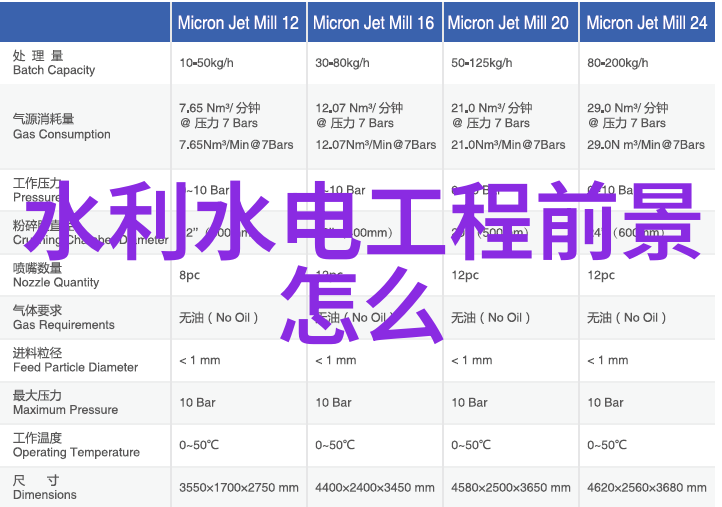Click the 50-125kg/h batch capacity value
This screenshot has width=722, height=507.
[x=481, y=63]
